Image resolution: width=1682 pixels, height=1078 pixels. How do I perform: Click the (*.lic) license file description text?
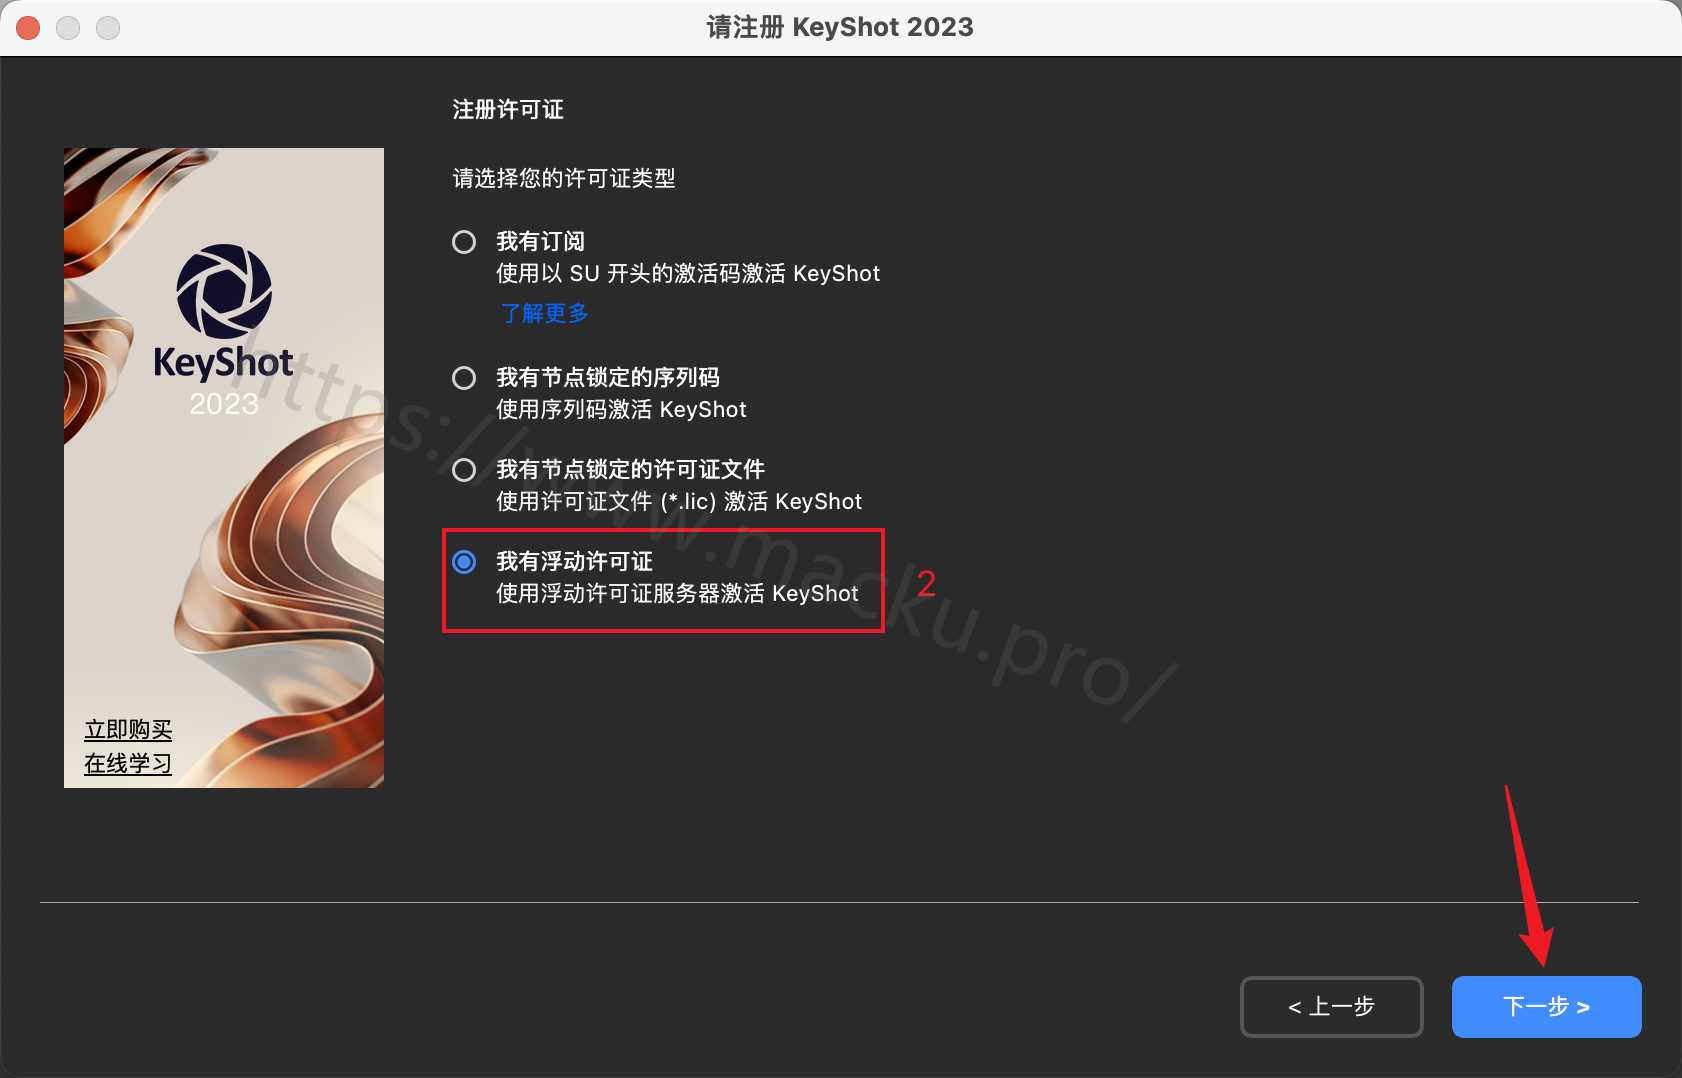tap(679, 502)
